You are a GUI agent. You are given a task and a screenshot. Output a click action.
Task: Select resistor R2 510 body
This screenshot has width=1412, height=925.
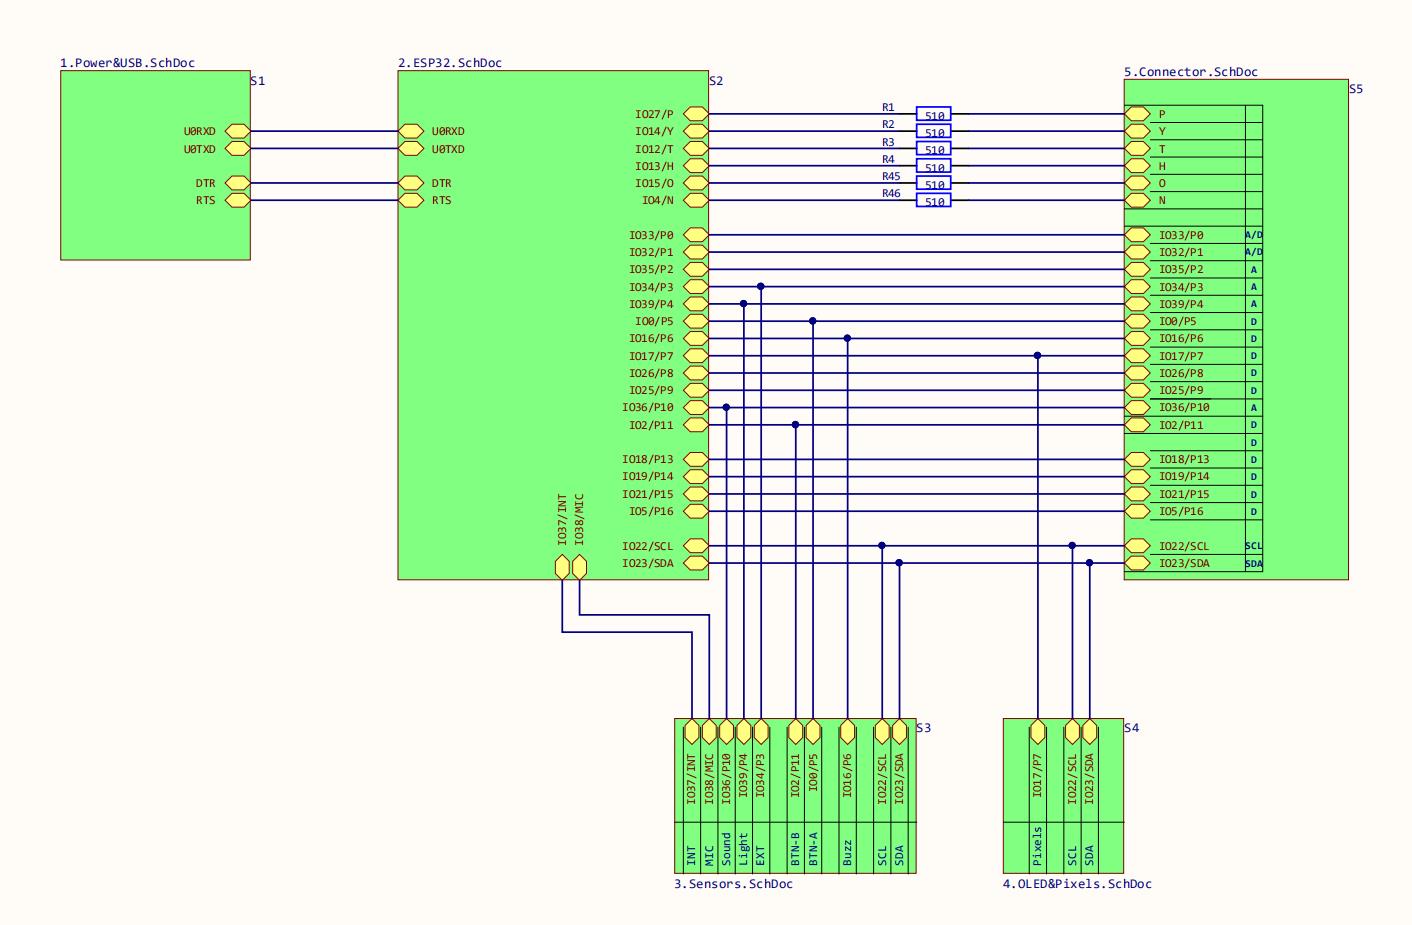click(934, 131)
